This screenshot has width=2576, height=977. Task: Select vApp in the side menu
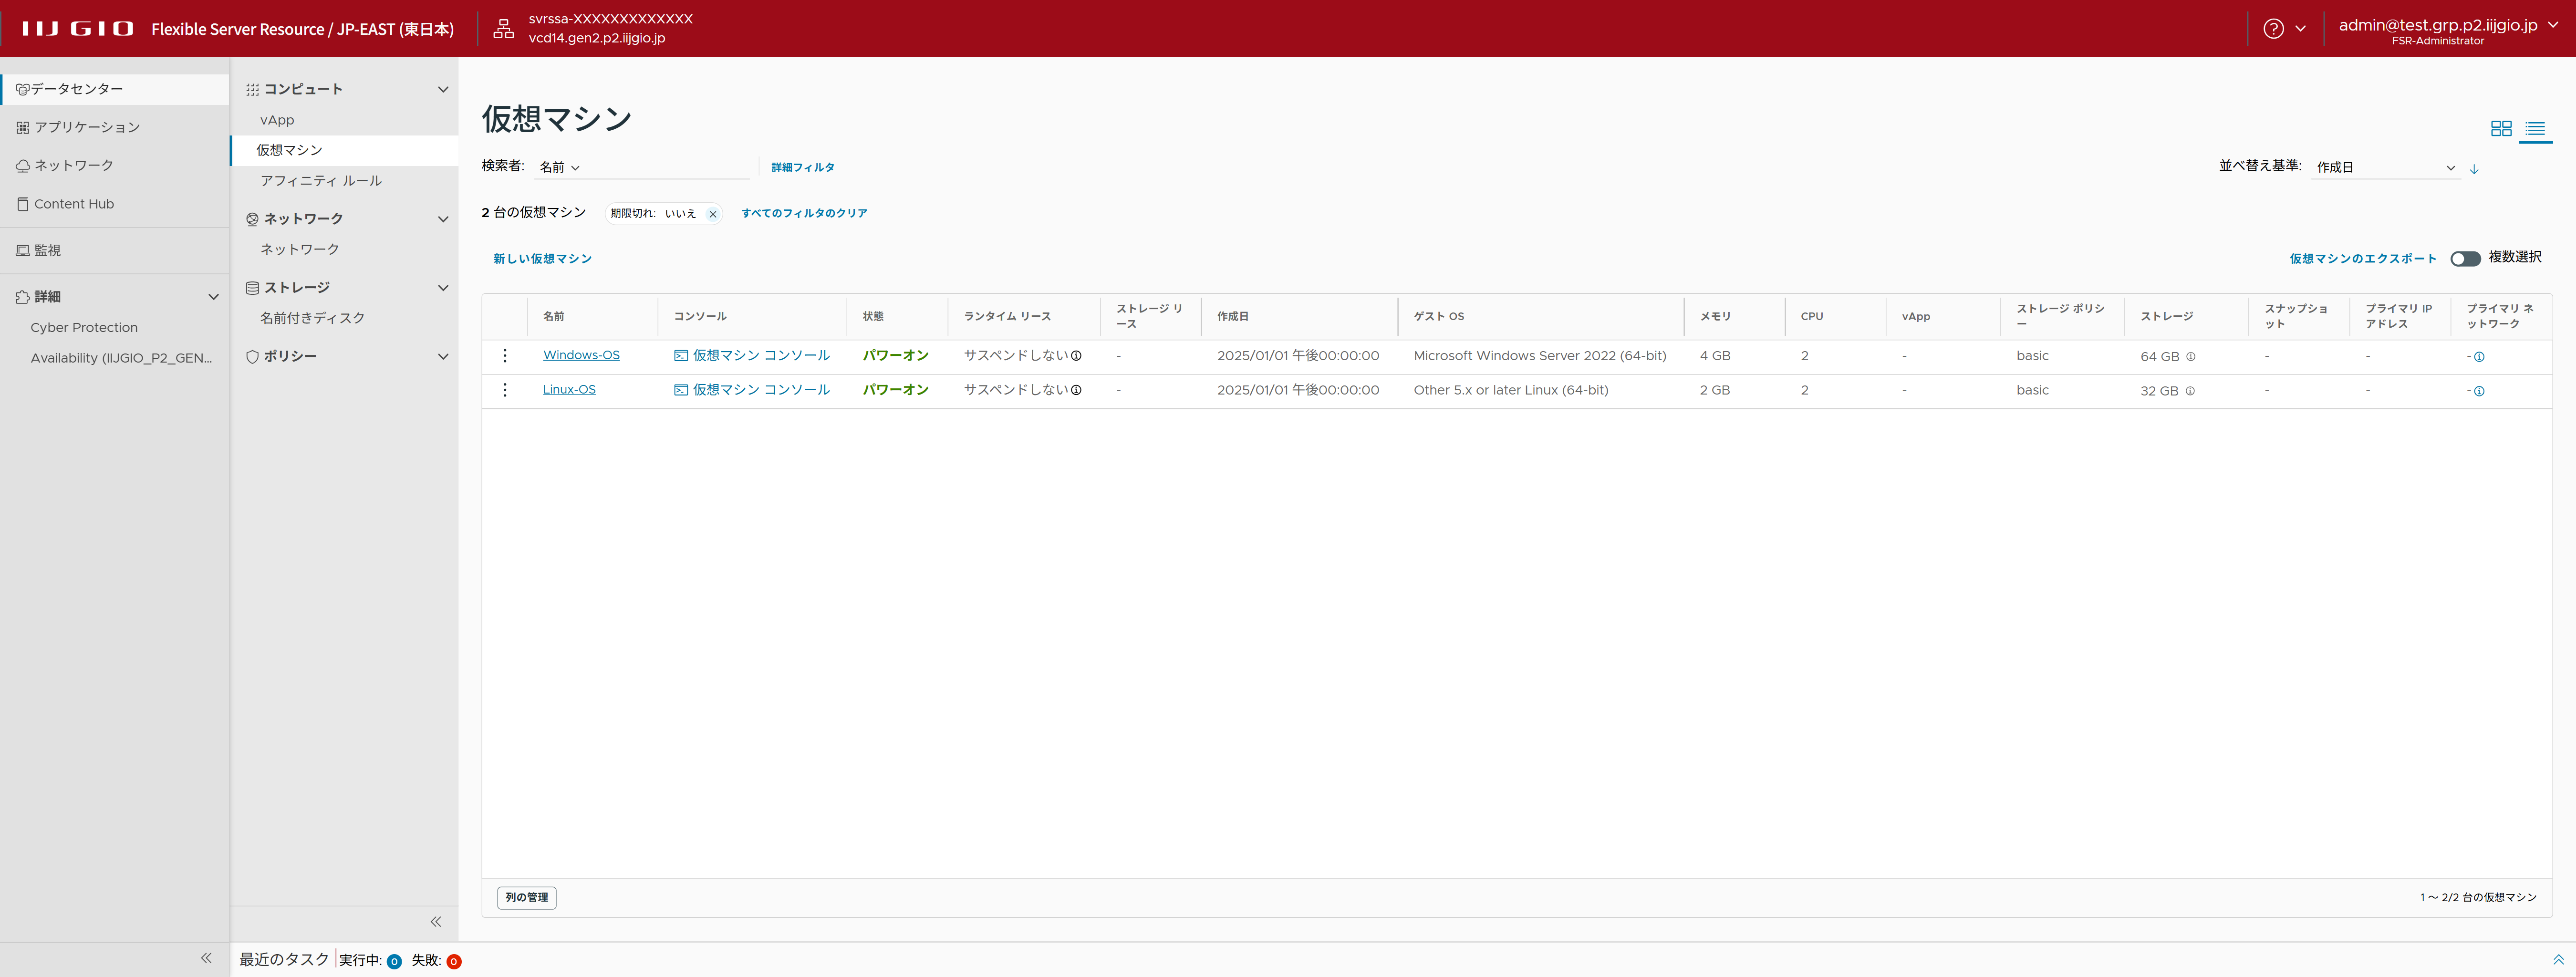pyautogui.click(x=277, y=120)
